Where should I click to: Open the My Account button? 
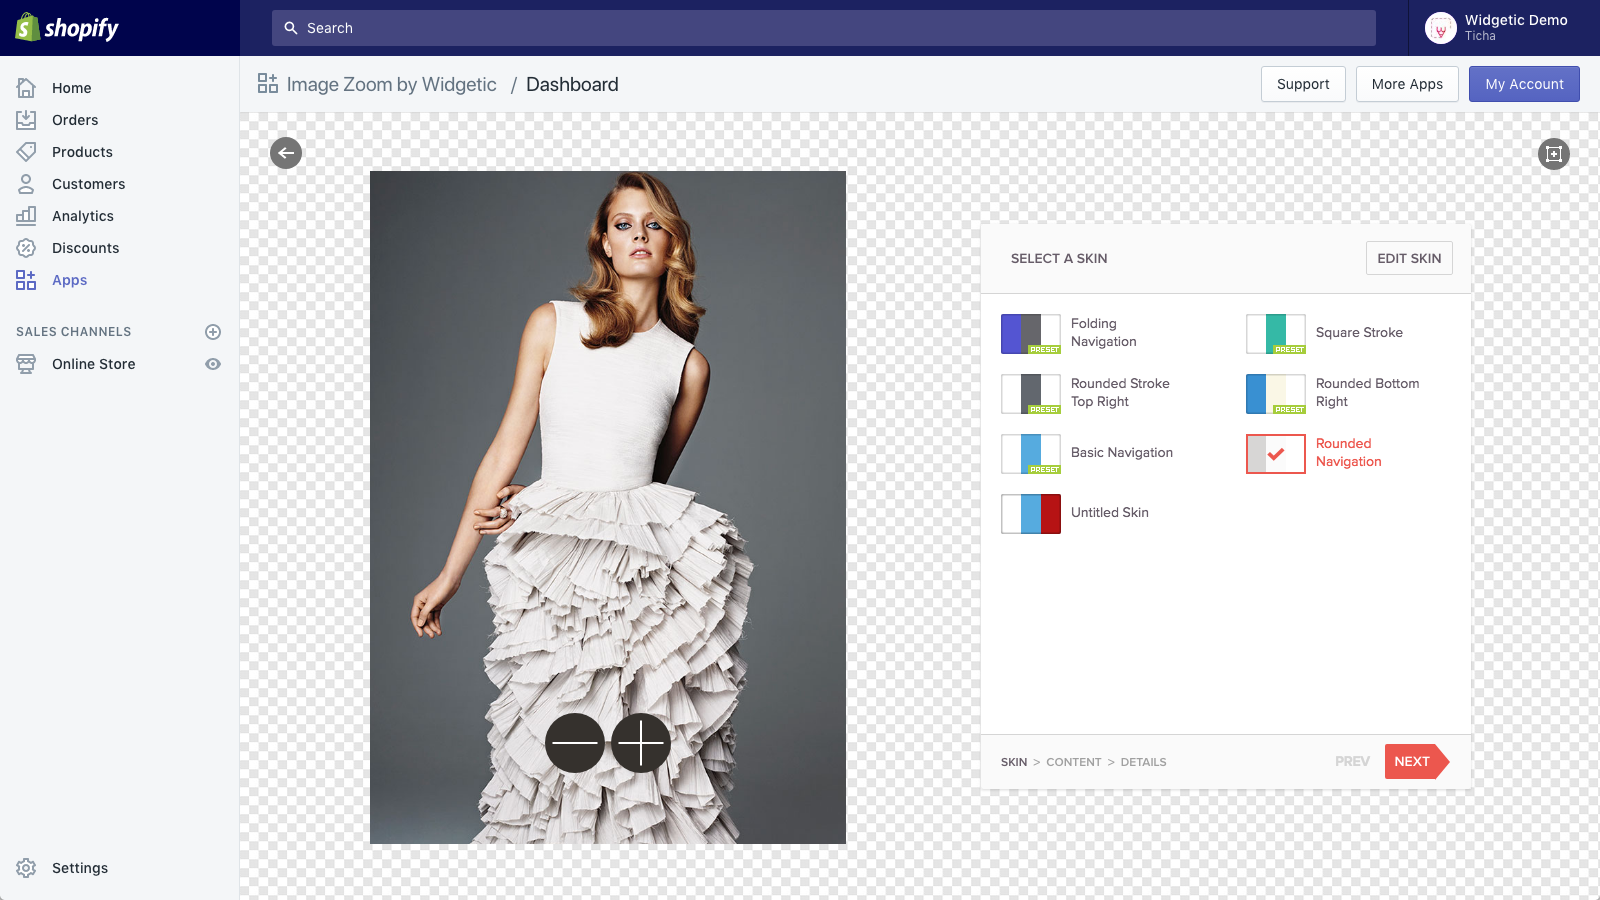click(1524, 84)
